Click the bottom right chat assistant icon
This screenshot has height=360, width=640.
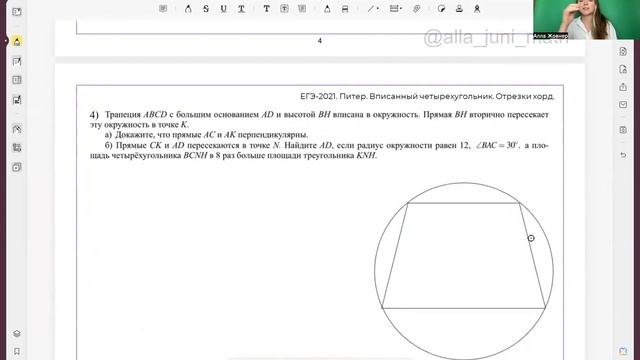pos(623,351)
